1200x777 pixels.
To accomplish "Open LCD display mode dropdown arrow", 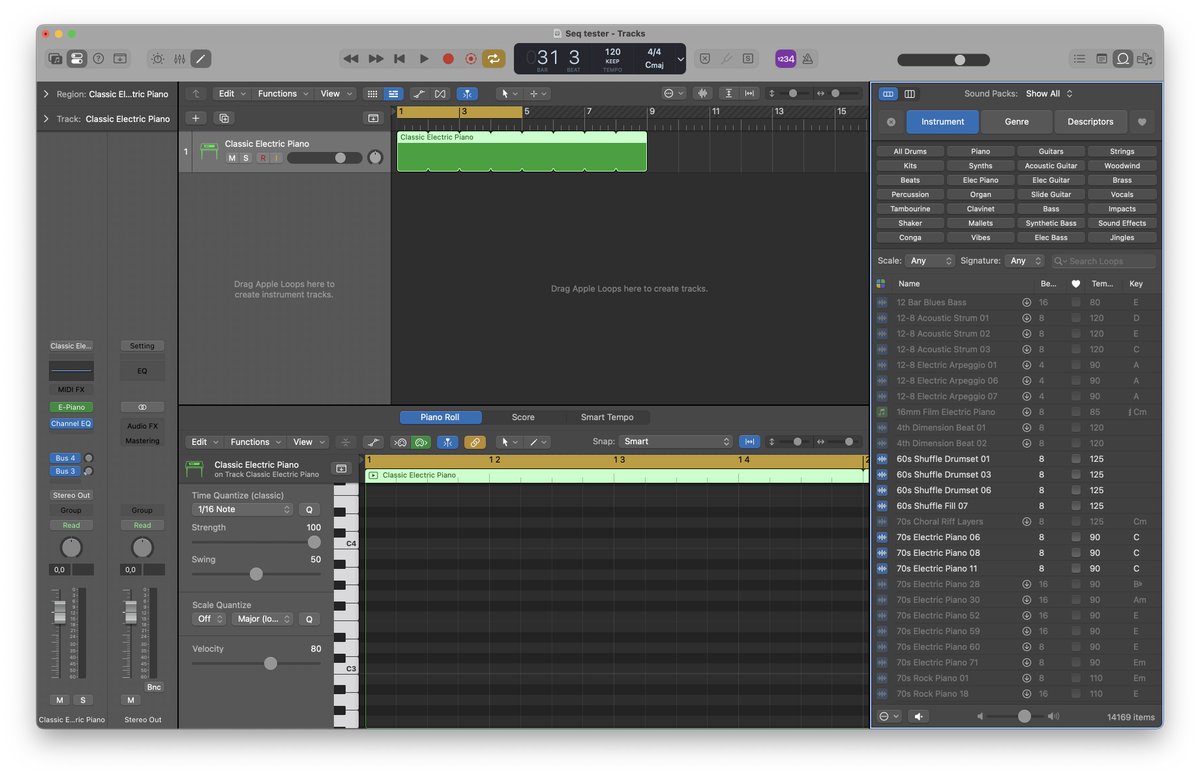I will [680, 59].
